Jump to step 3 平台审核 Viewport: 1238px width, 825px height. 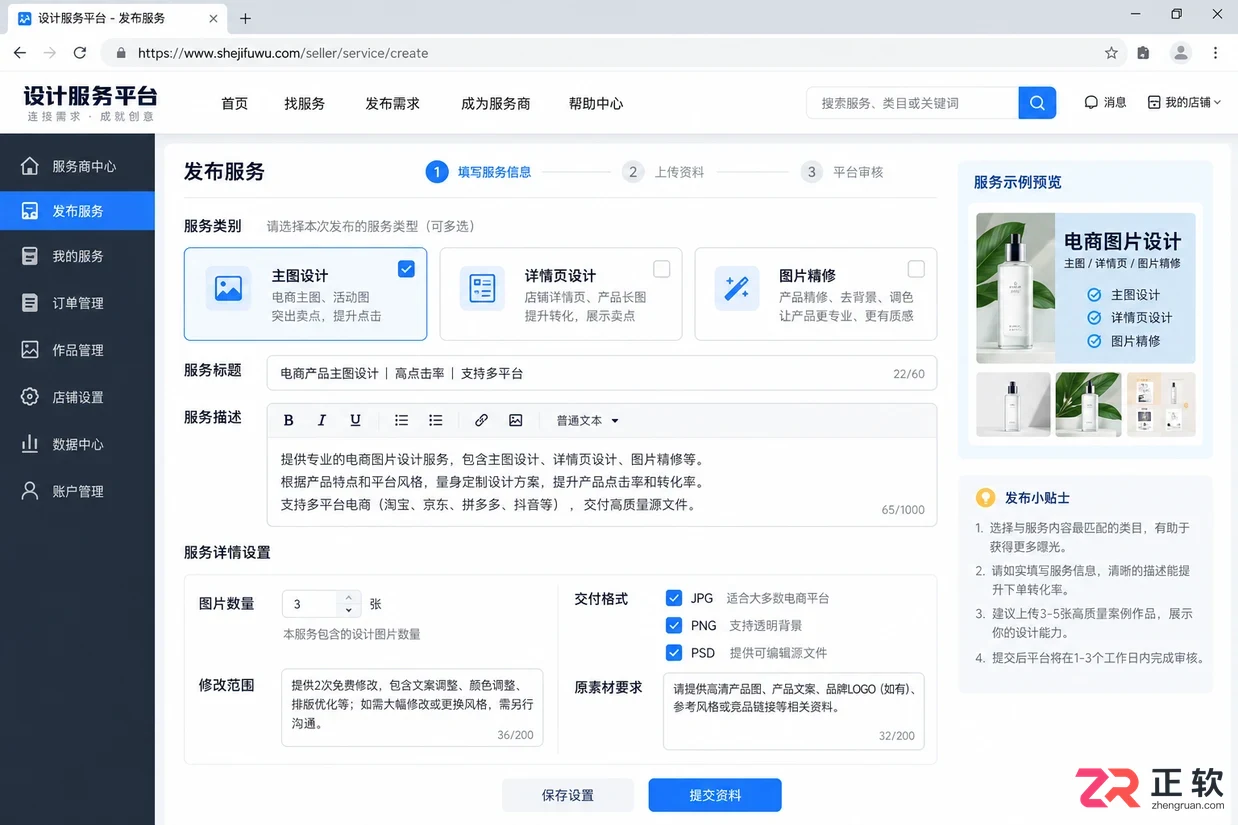(842, 172)
